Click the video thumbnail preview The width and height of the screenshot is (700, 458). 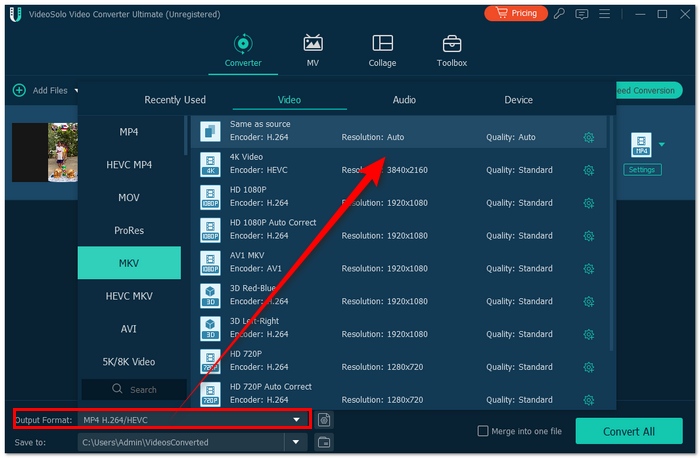point(45,152)
